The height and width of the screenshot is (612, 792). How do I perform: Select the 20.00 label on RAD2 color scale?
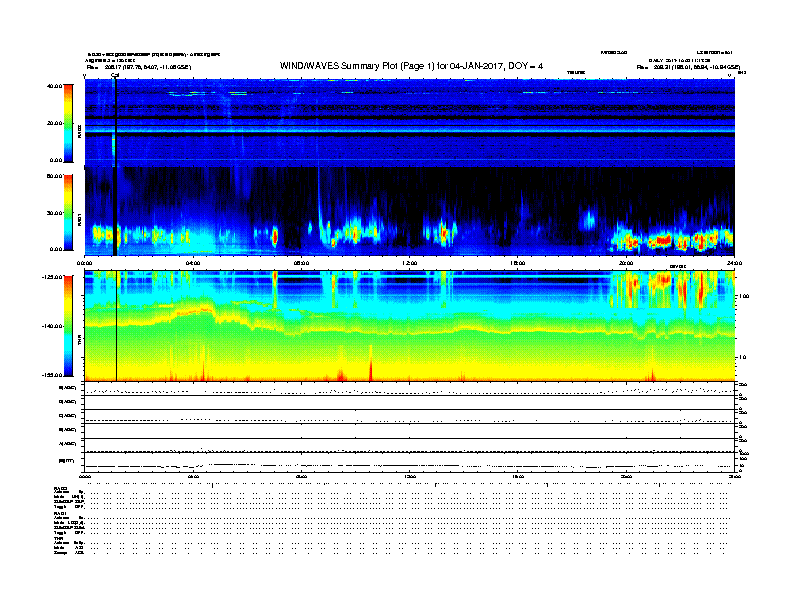coord(54,123)
